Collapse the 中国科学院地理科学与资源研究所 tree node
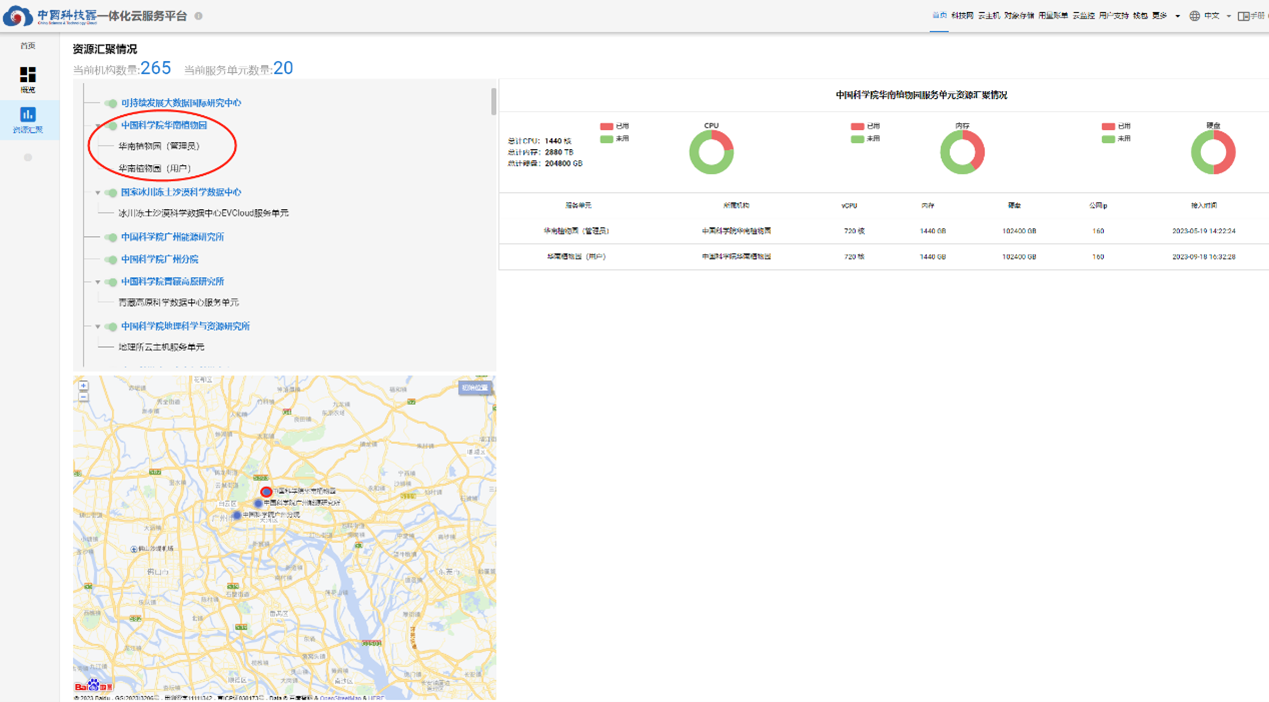The height and width of the screenshot is (702, 1269). 98,326
